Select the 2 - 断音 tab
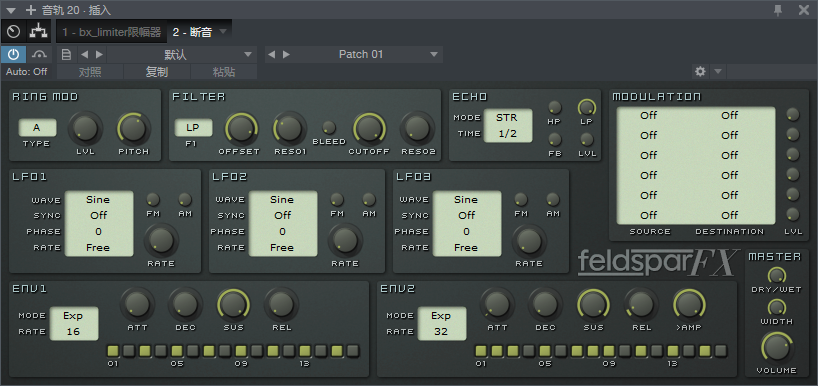This screenshot has width=818, height=386. (x=192, y=32)
